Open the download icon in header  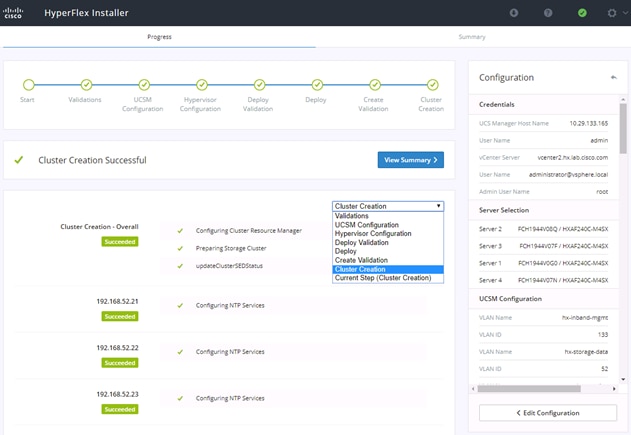pyautogui.click(x=514, y=13)
